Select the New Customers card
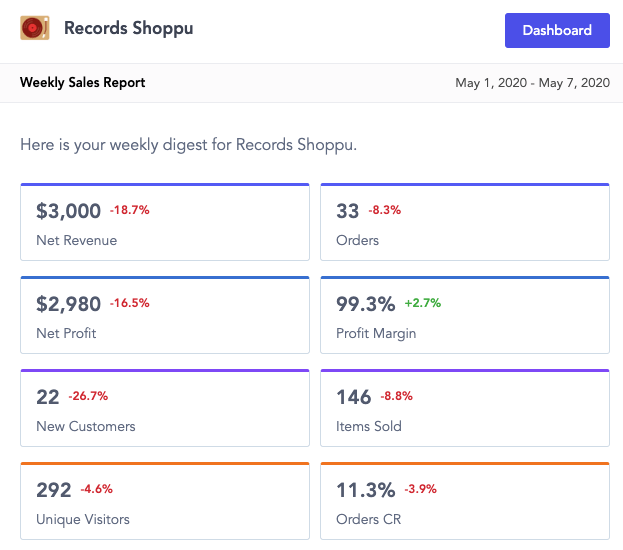623x550 pixels. 165,408
